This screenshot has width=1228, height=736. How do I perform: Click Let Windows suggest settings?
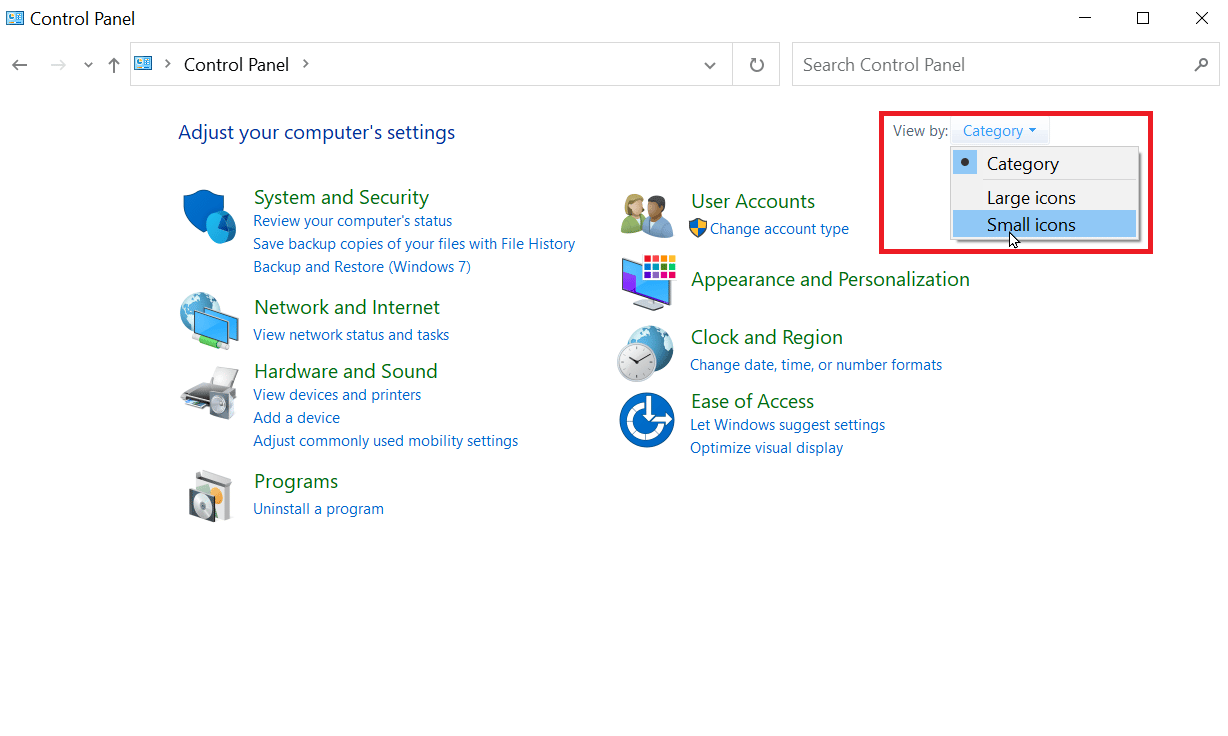pyautogui.click(x=787, y=425)
